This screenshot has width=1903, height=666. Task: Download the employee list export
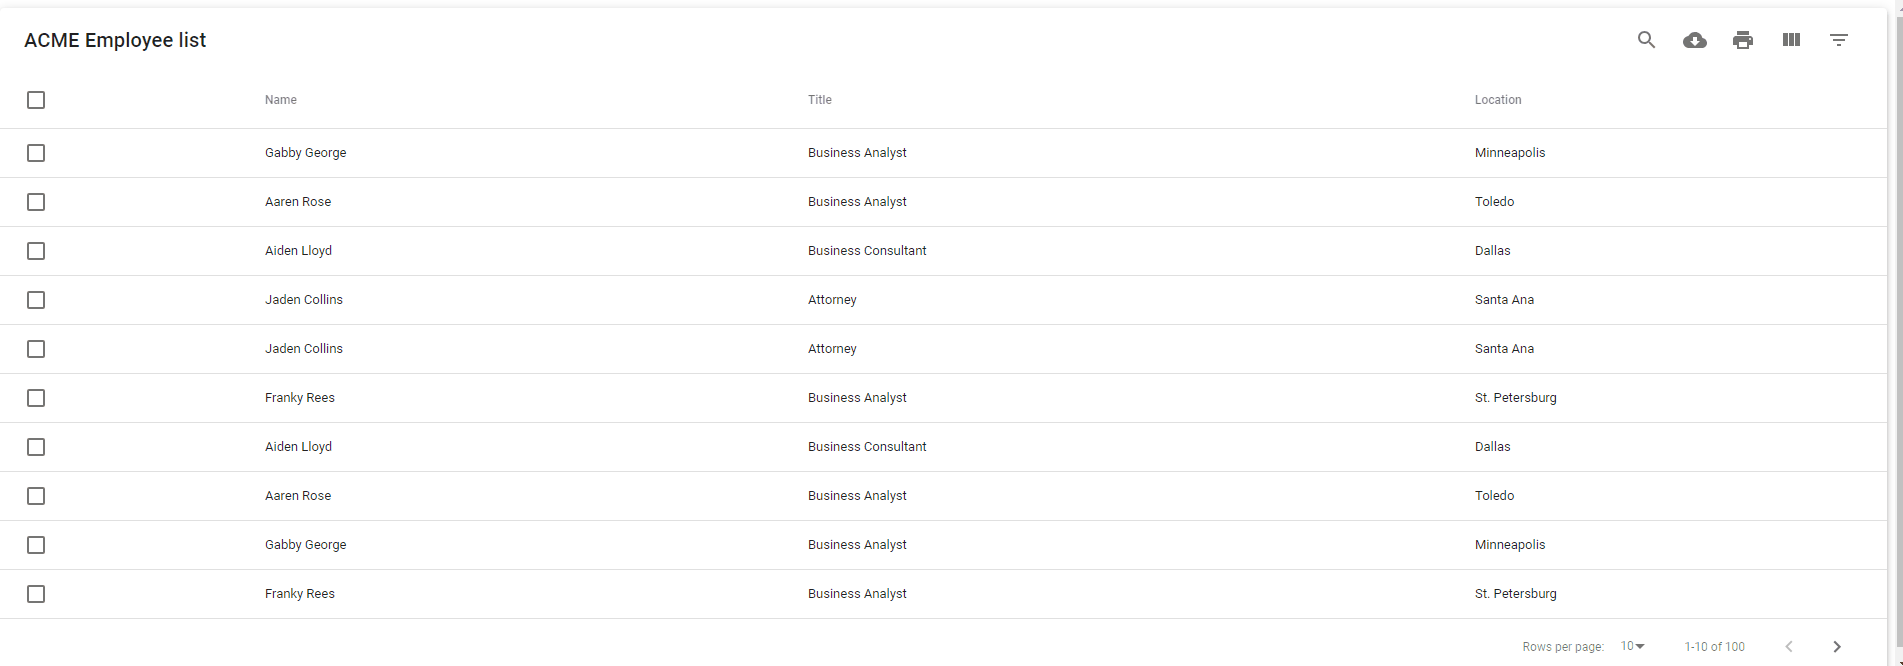pyautogui.click(x=1695, y=40)
